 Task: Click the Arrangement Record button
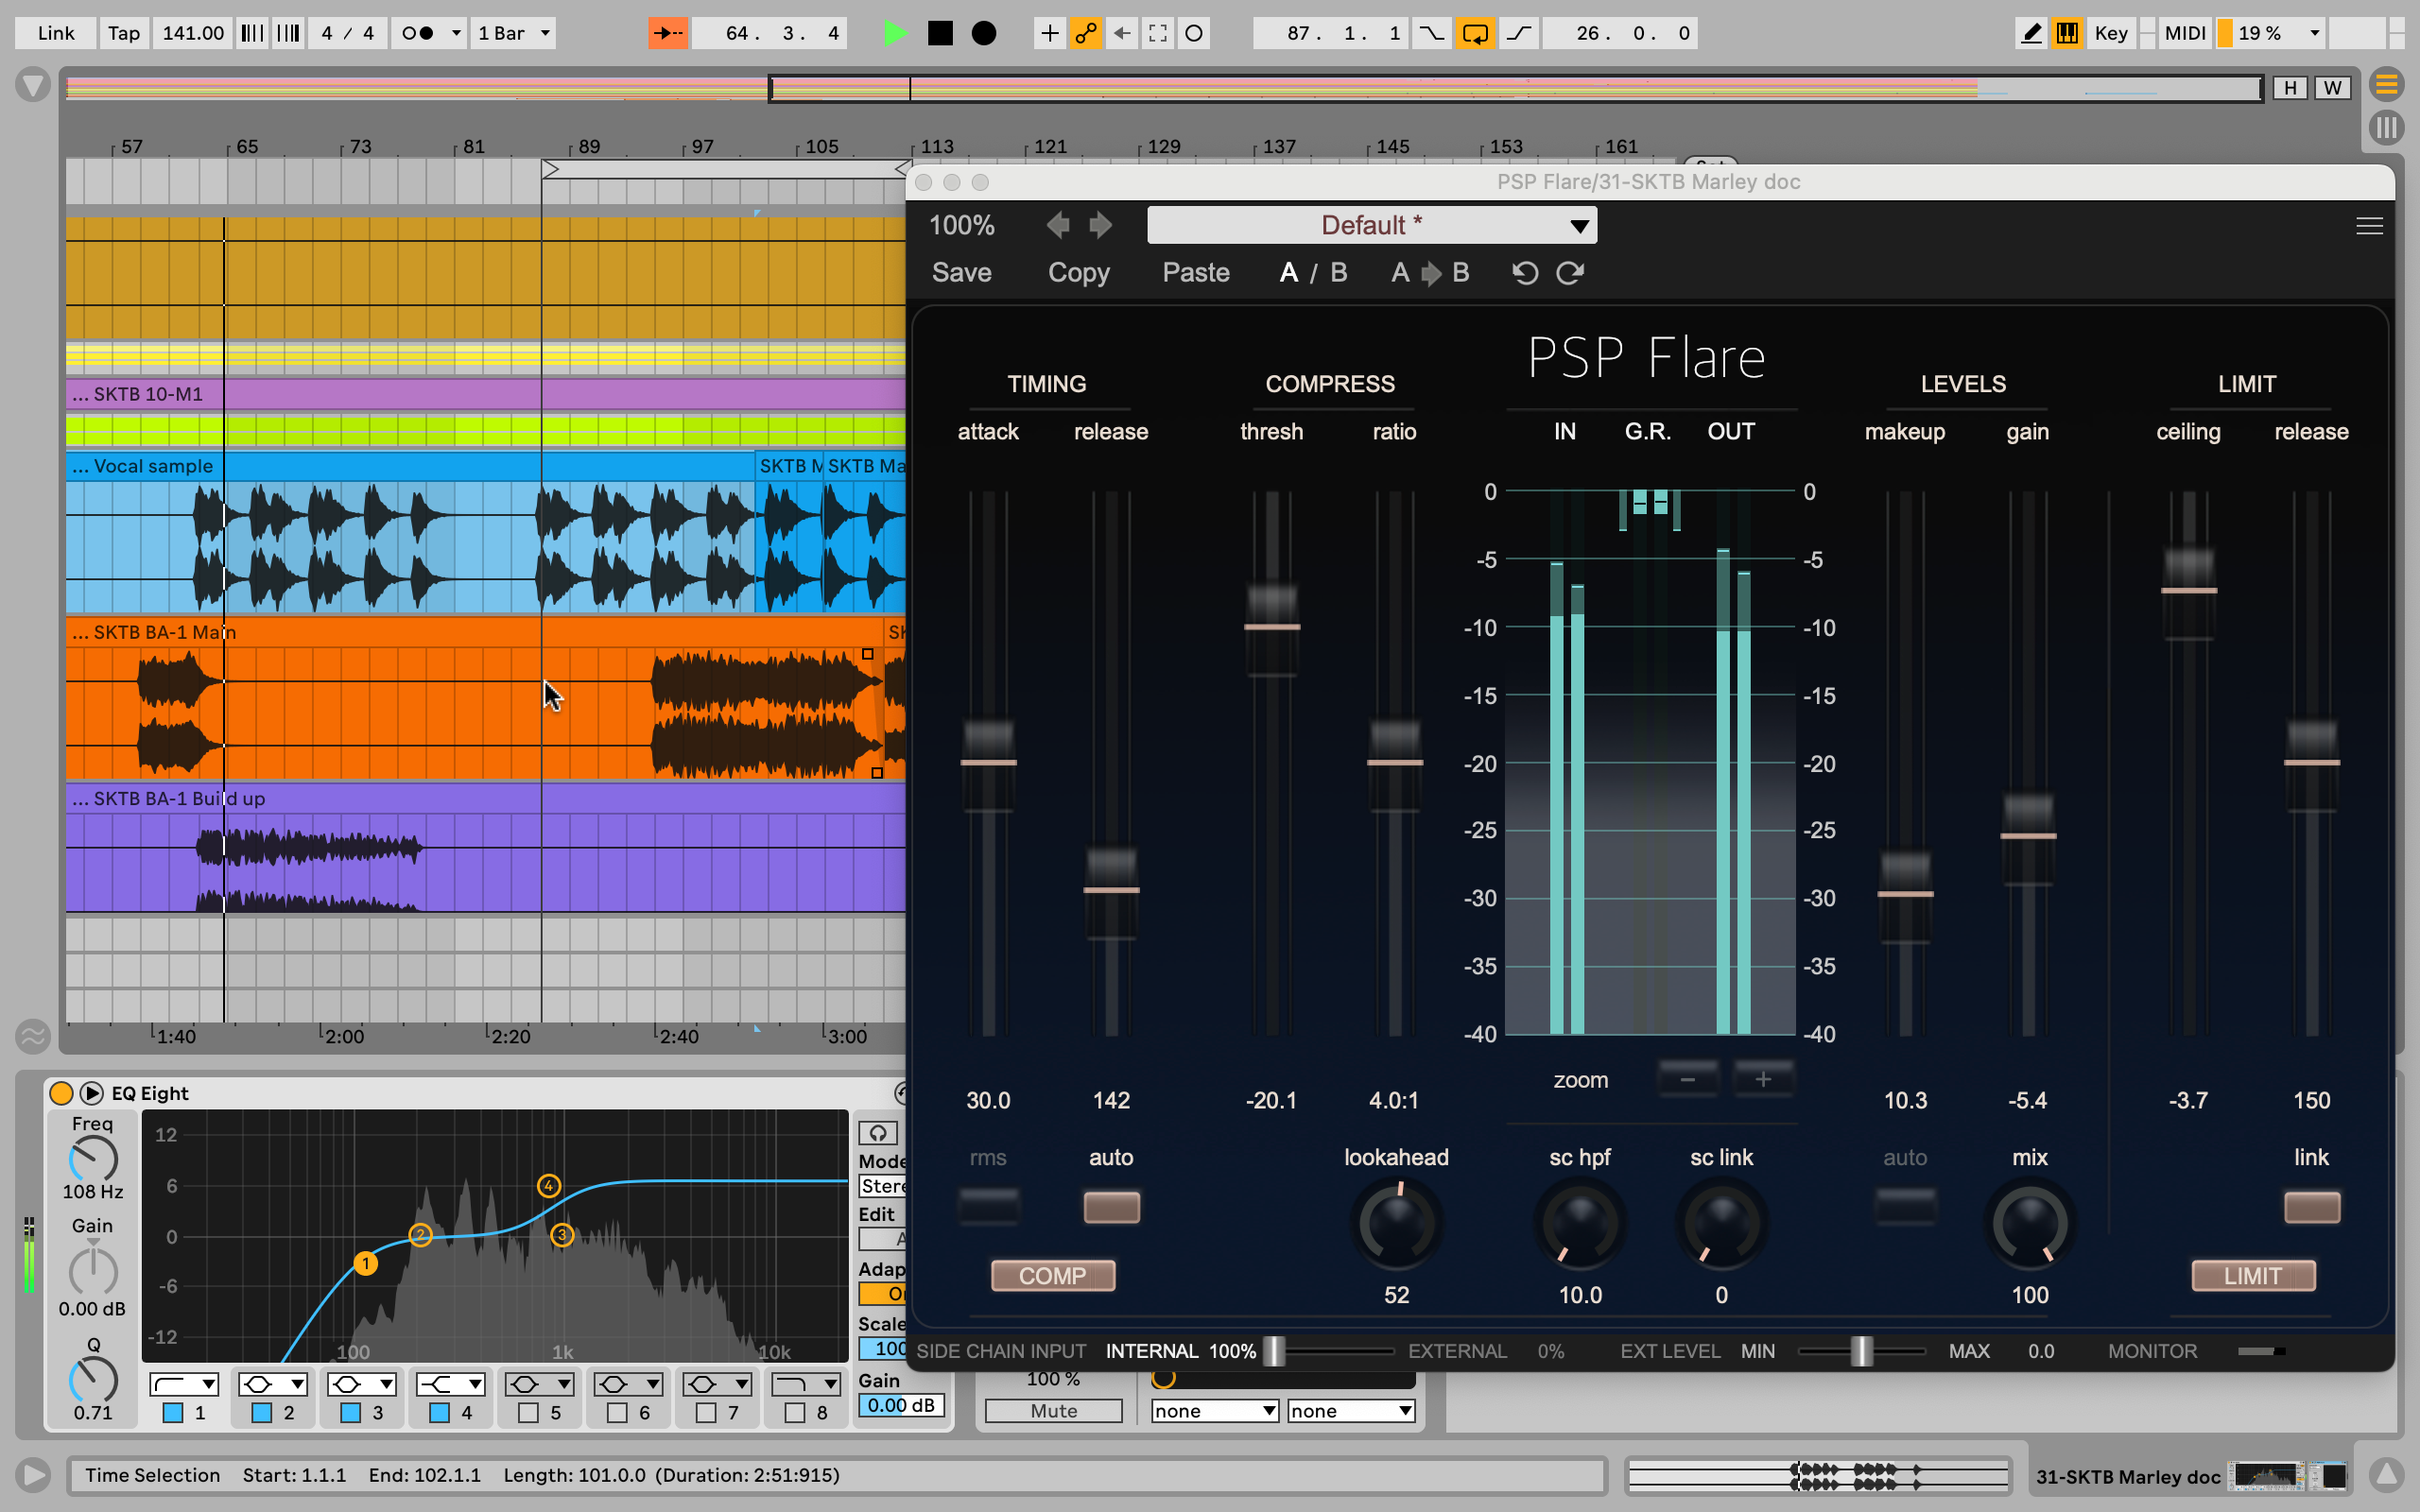[984, 33]
